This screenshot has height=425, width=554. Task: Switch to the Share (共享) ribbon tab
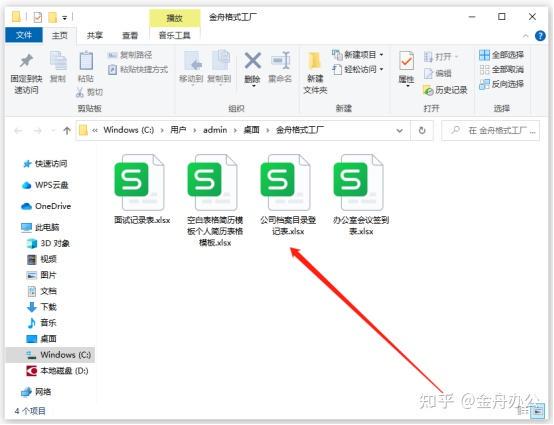(95, 36)
